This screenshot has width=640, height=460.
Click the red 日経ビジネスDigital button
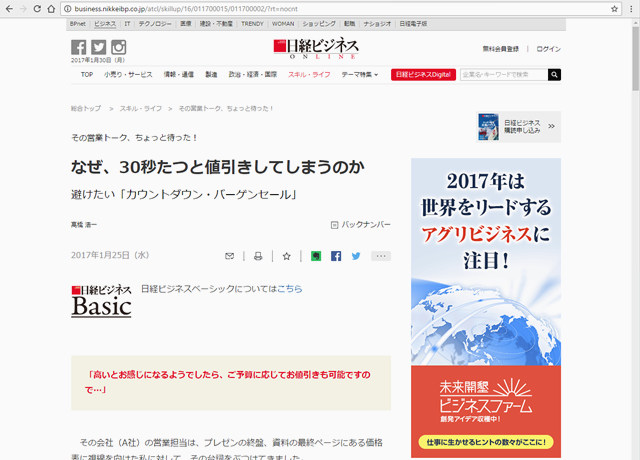click(423, 74)
